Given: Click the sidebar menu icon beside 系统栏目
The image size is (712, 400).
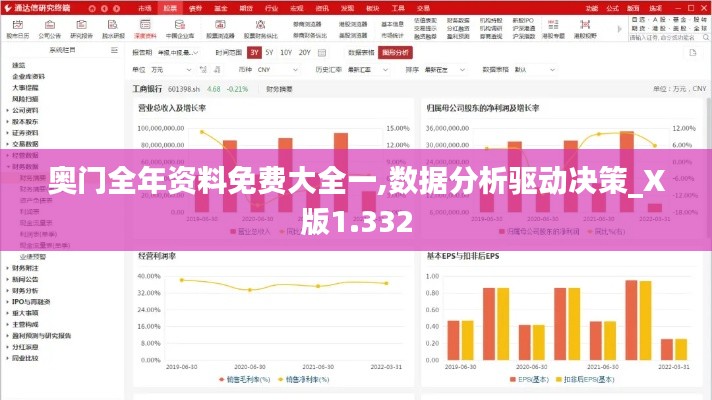Looking at the screenshot, I should (x=114, y=50).
